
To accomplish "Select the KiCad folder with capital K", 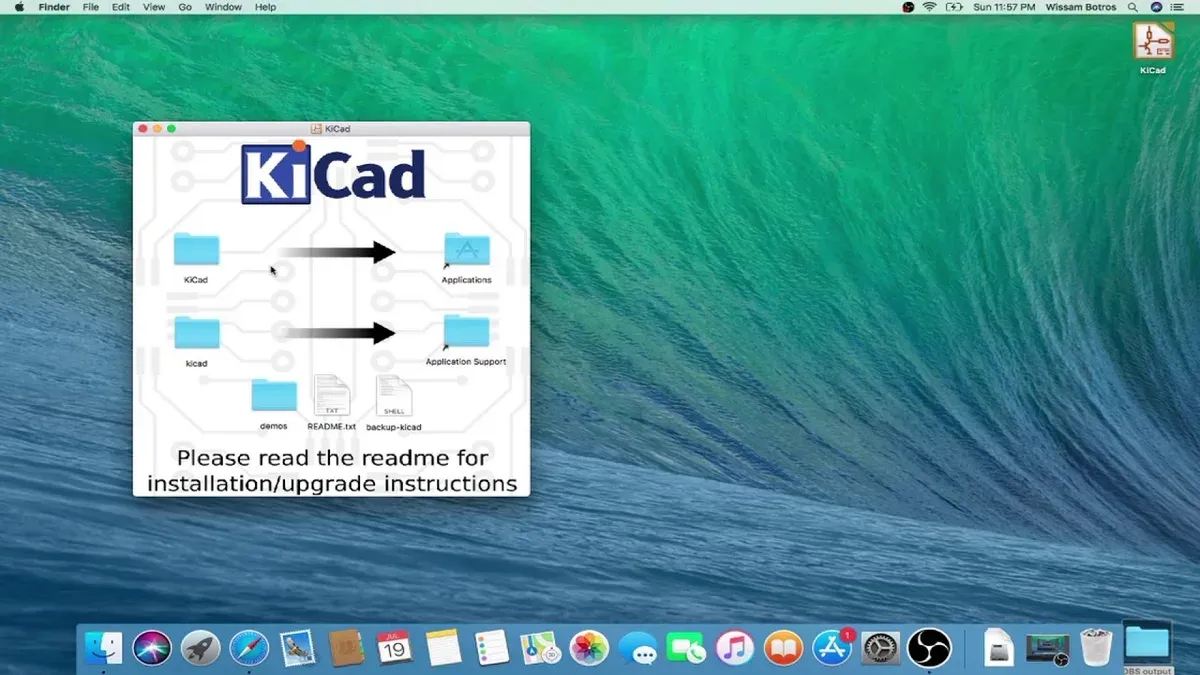I will pos(196,249).
